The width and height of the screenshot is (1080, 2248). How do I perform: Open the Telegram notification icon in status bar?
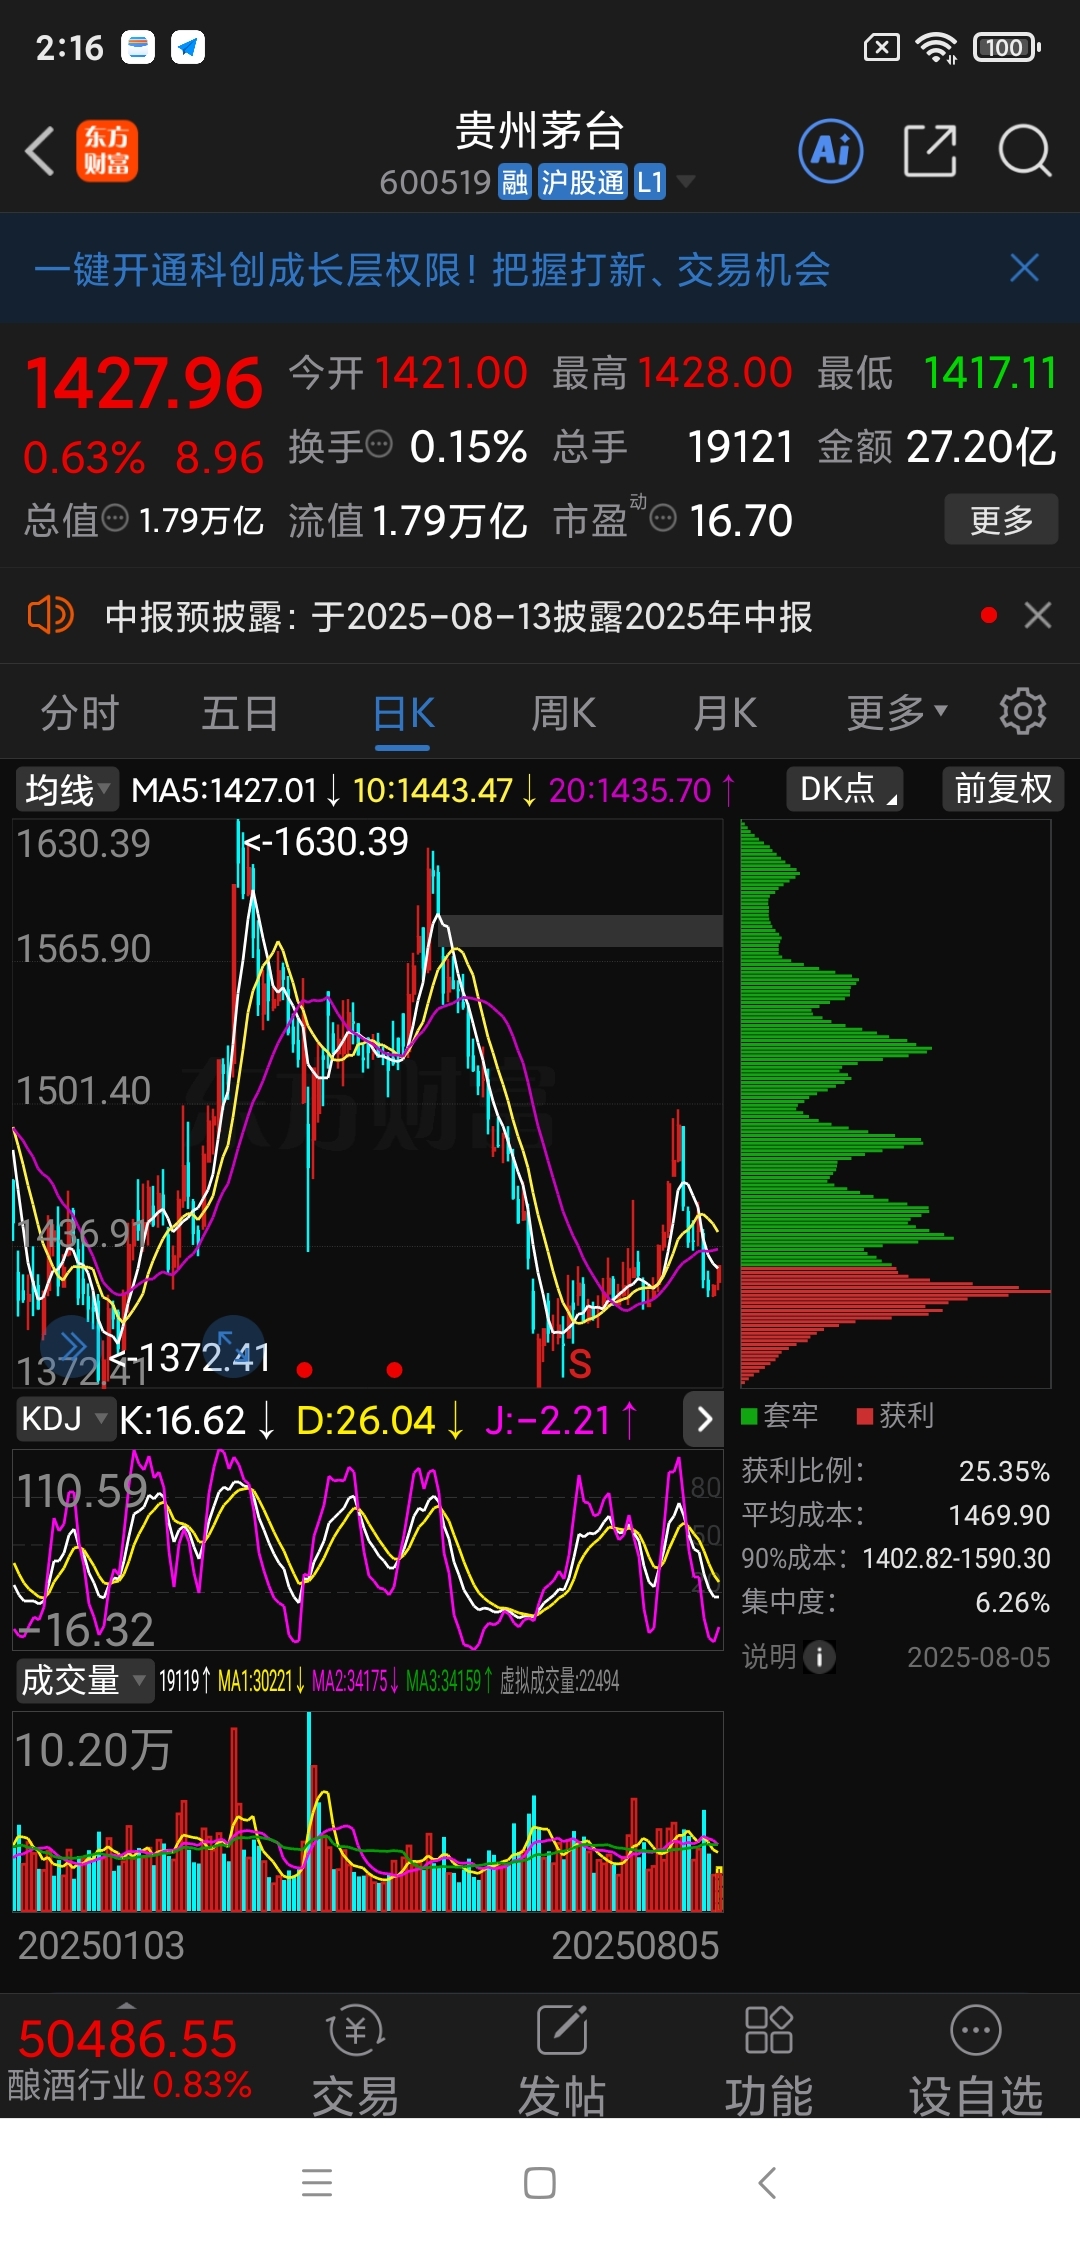pyautogui.click(x=188, y=47)
